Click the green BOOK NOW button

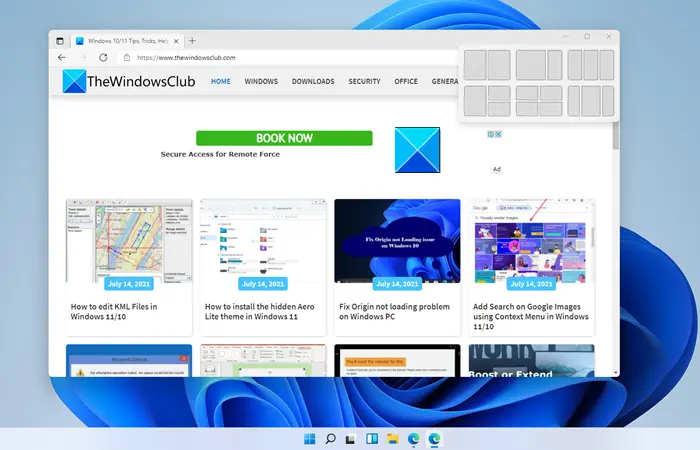click(x=284, y=138)
